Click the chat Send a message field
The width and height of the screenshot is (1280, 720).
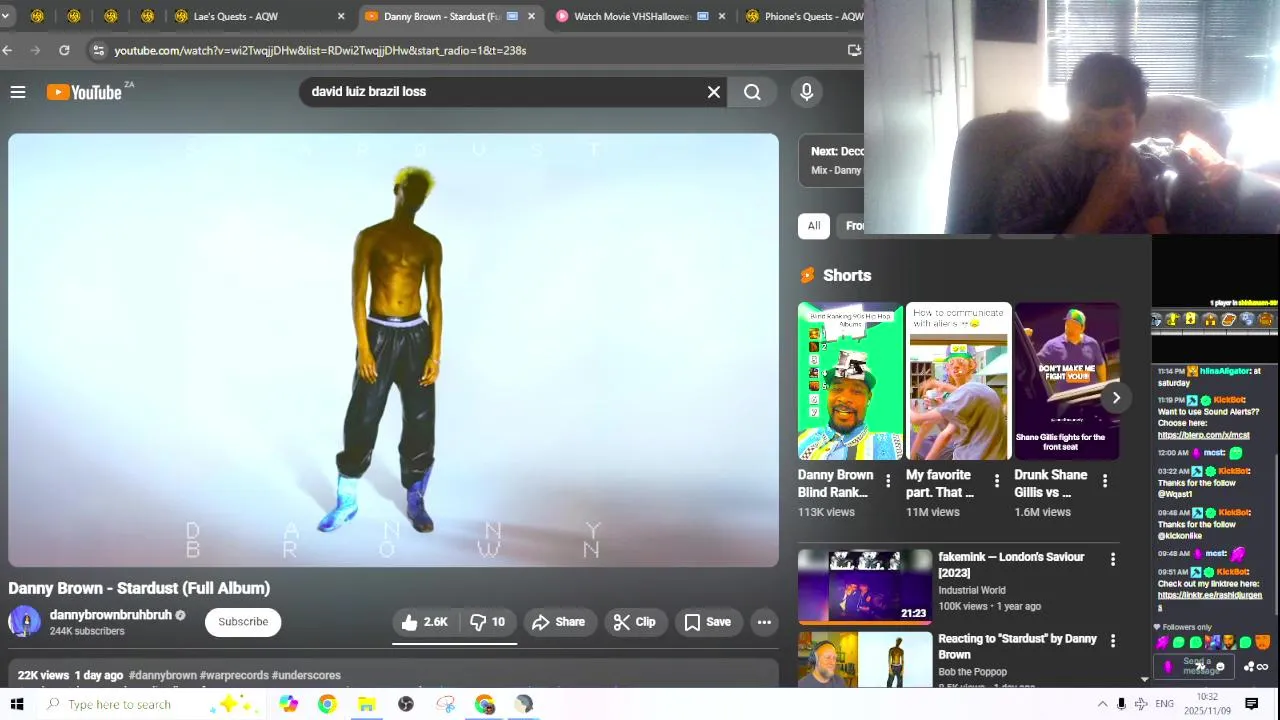[1196, 666]
